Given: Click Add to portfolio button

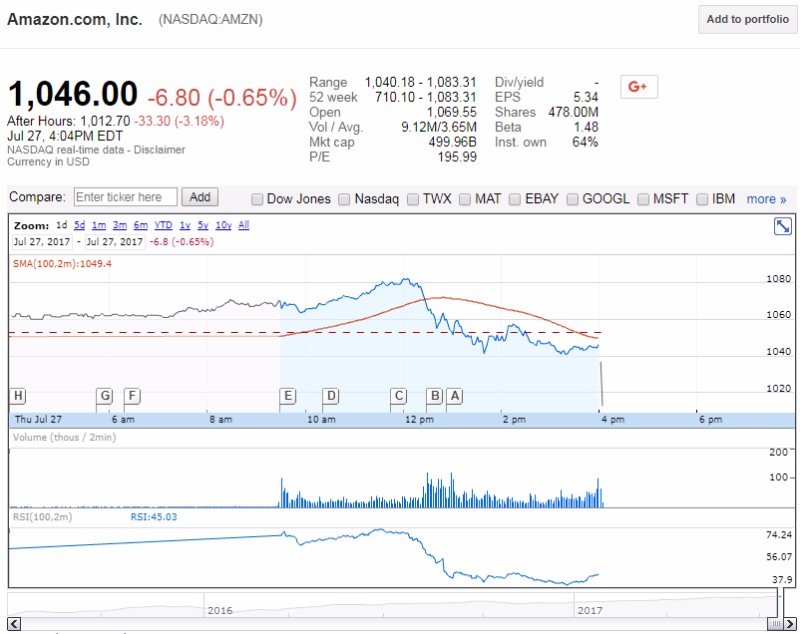Looking at the screenshot, I should click(x=747, y=19).
